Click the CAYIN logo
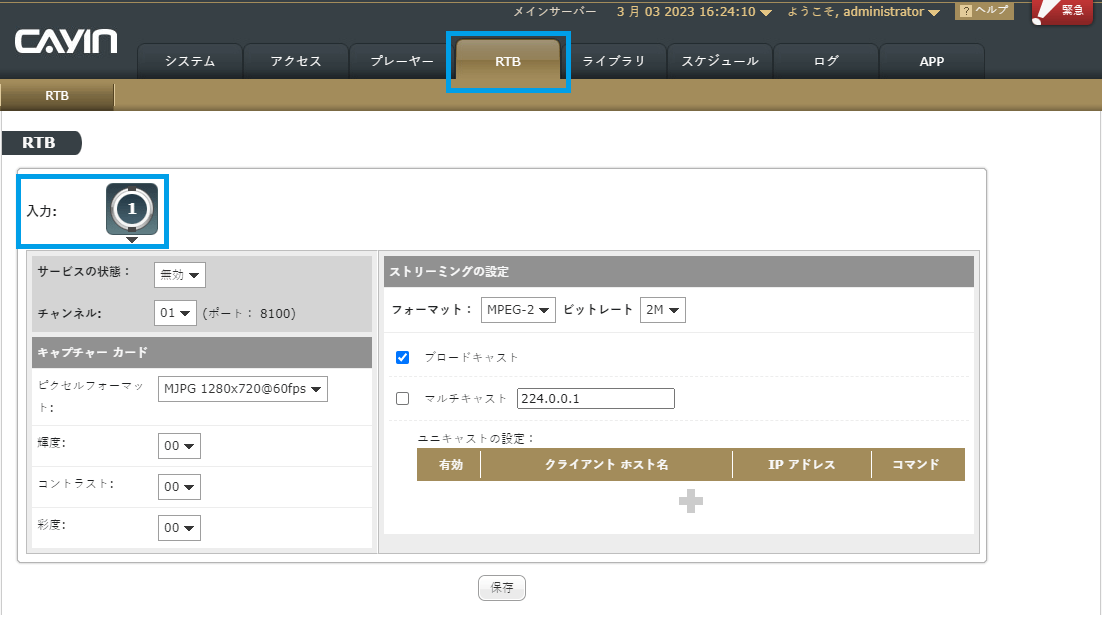This screenshot has width=1102, height=630. pos(66,41)
